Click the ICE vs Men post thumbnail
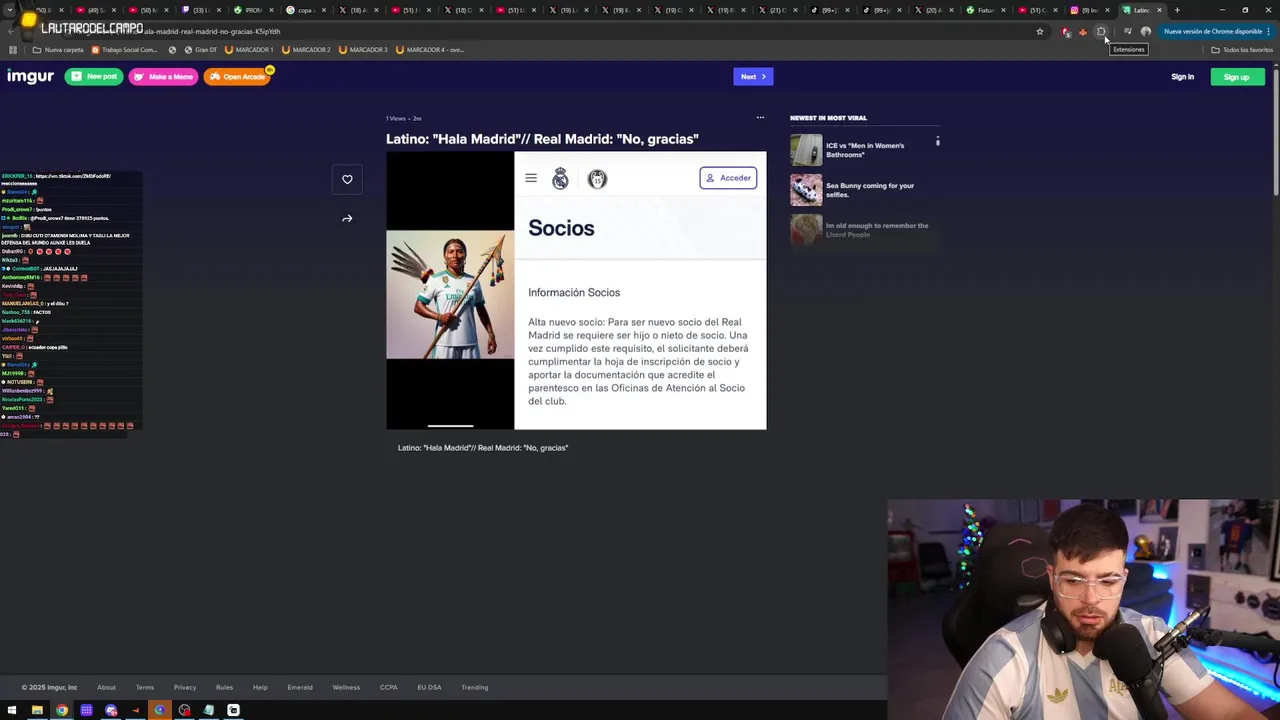The width and height of the screenshot is (1280, 720). click(806, 150)
